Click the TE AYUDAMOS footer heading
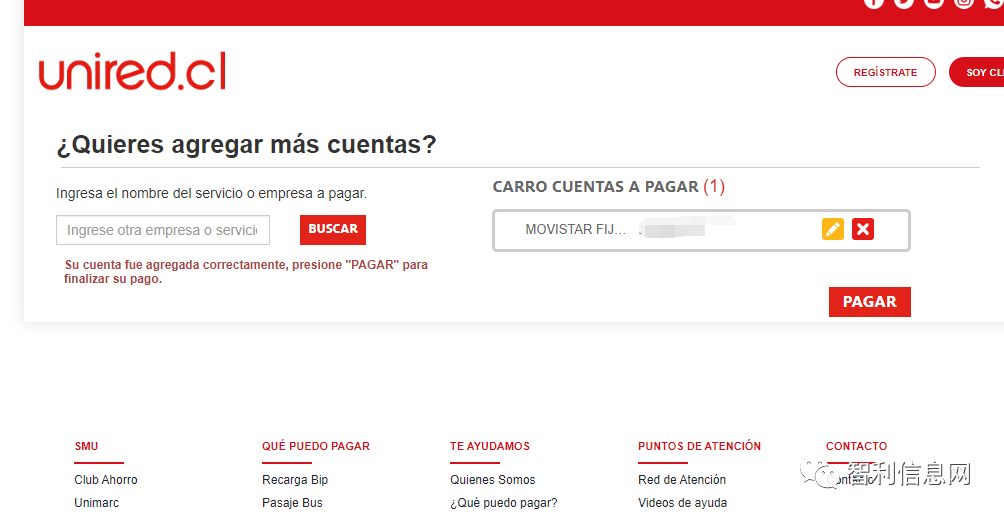1004x518 pixels. click(x=490, y=446)
